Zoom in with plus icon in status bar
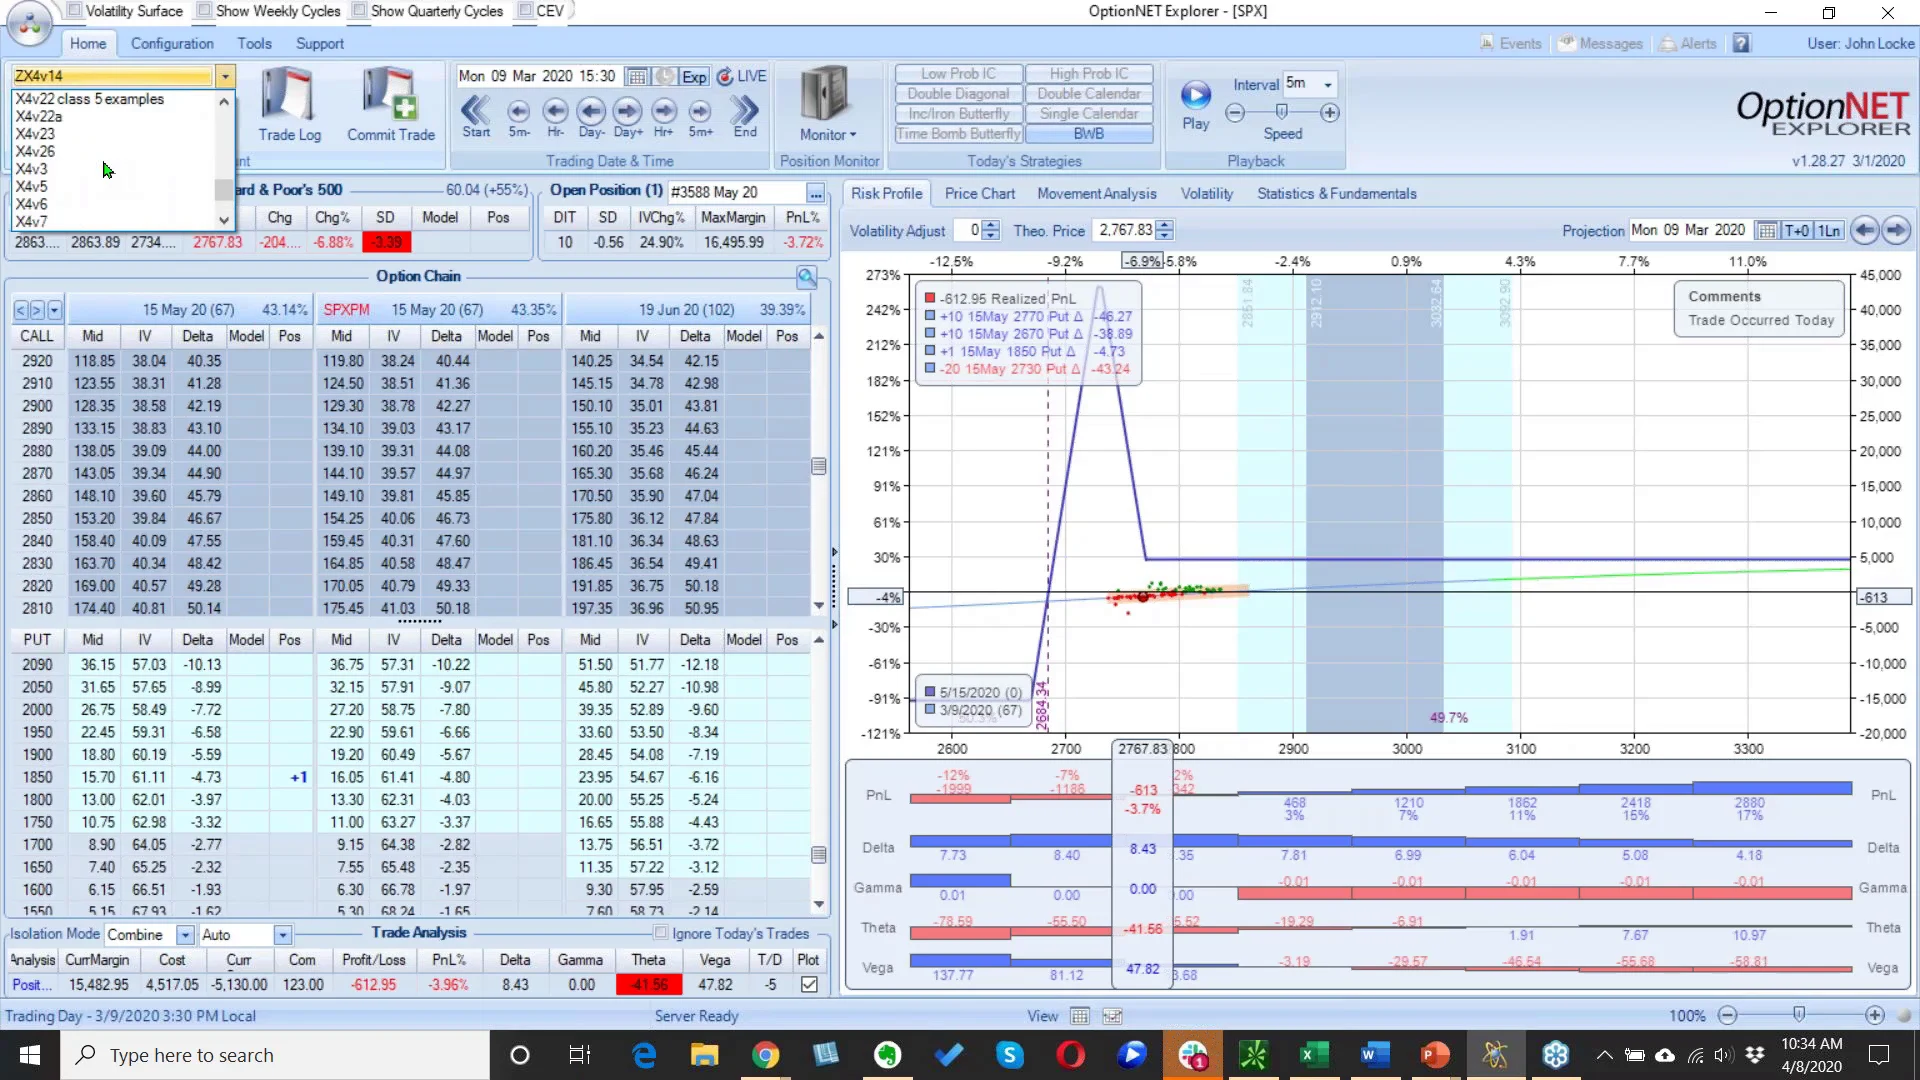1920x1080 pixels. (1875, 1016)
